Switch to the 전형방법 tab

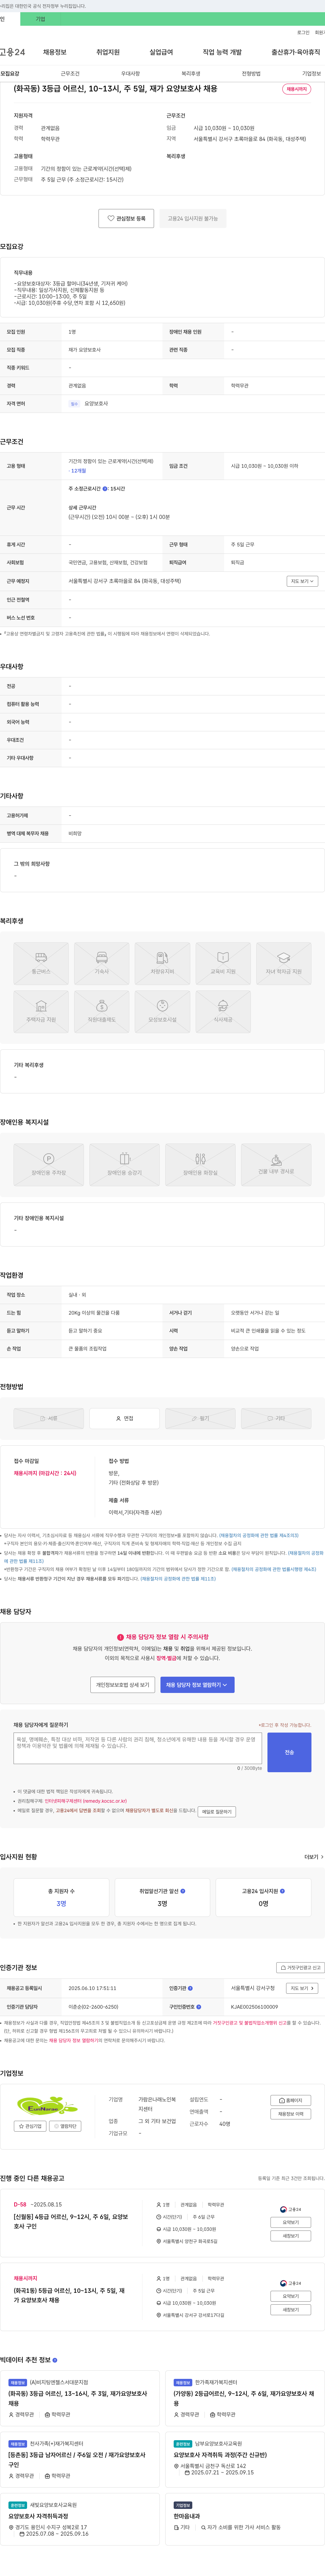[251, 73]
